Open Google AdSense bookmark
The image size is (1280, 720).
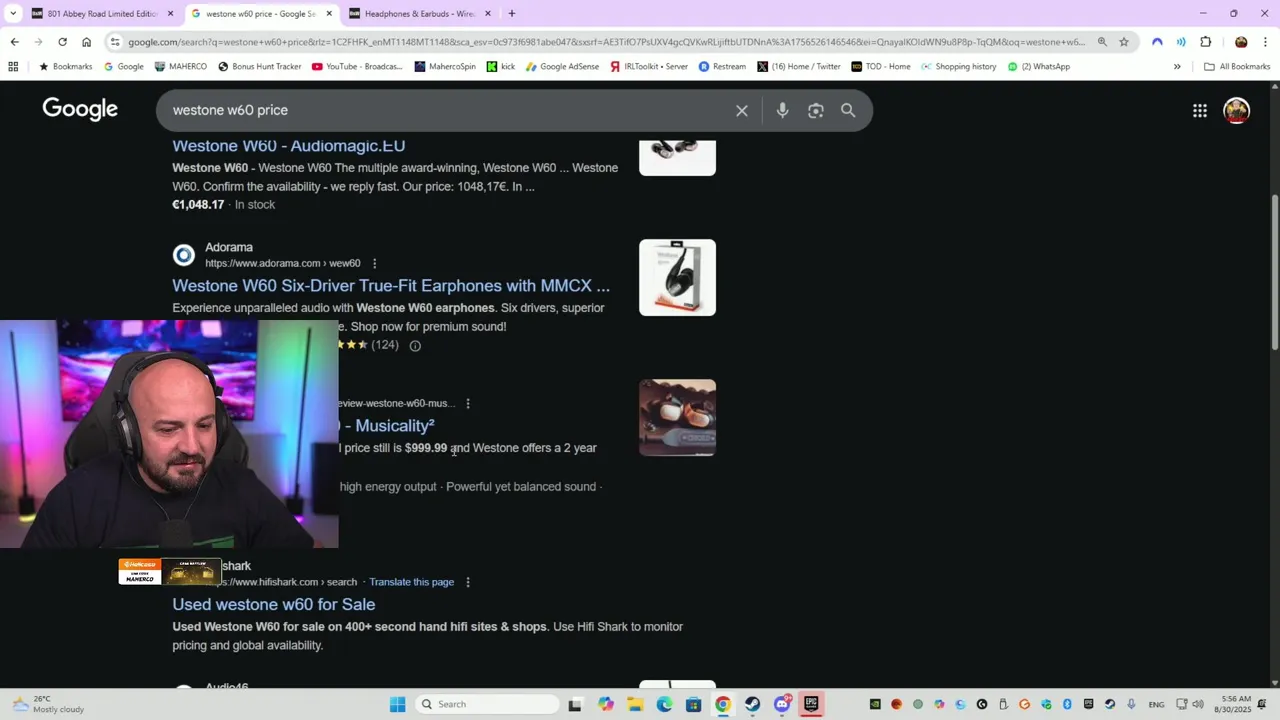(562, 67)
